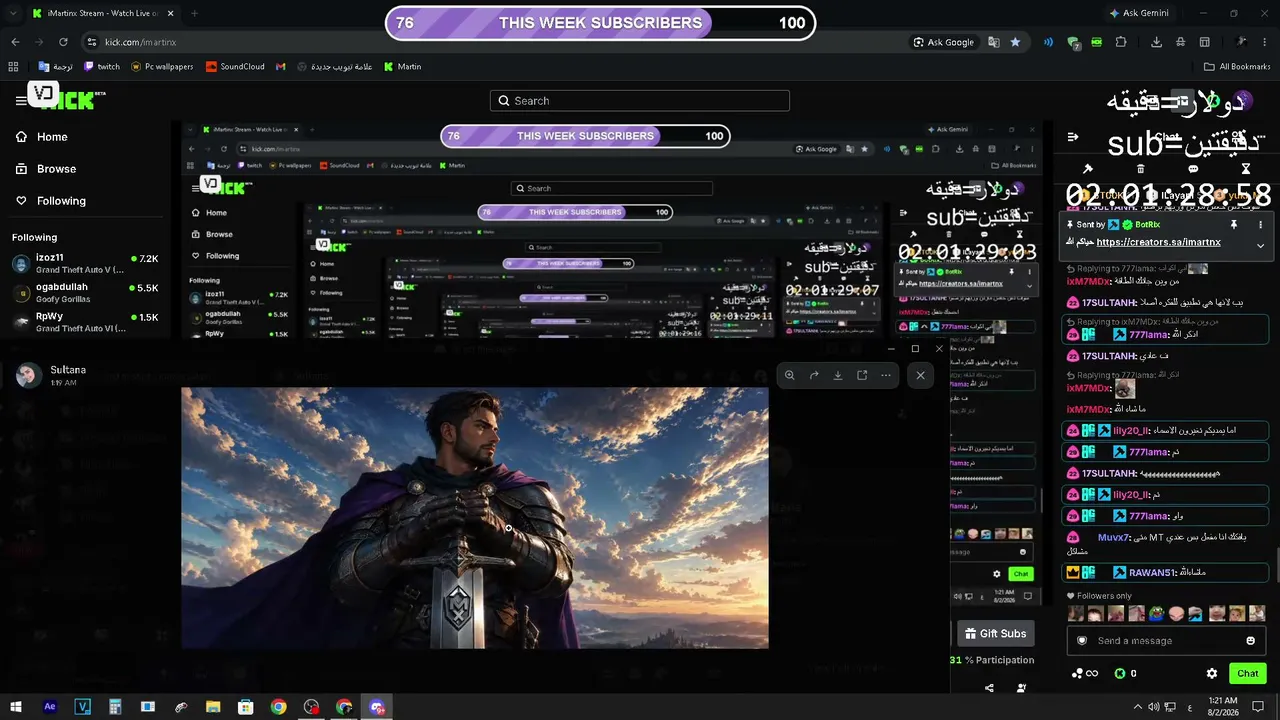The width and height of the screenshot is (1280, 720).
Task: Expand the pinned BotRix message chevron
Action: tap(1260, 245)
